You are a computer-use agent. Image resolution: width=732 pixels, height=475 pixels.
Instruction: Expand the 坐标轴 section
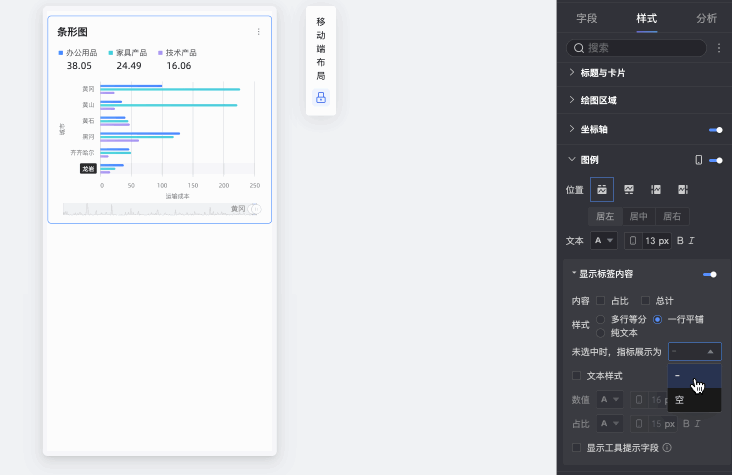tap(572, 129)
